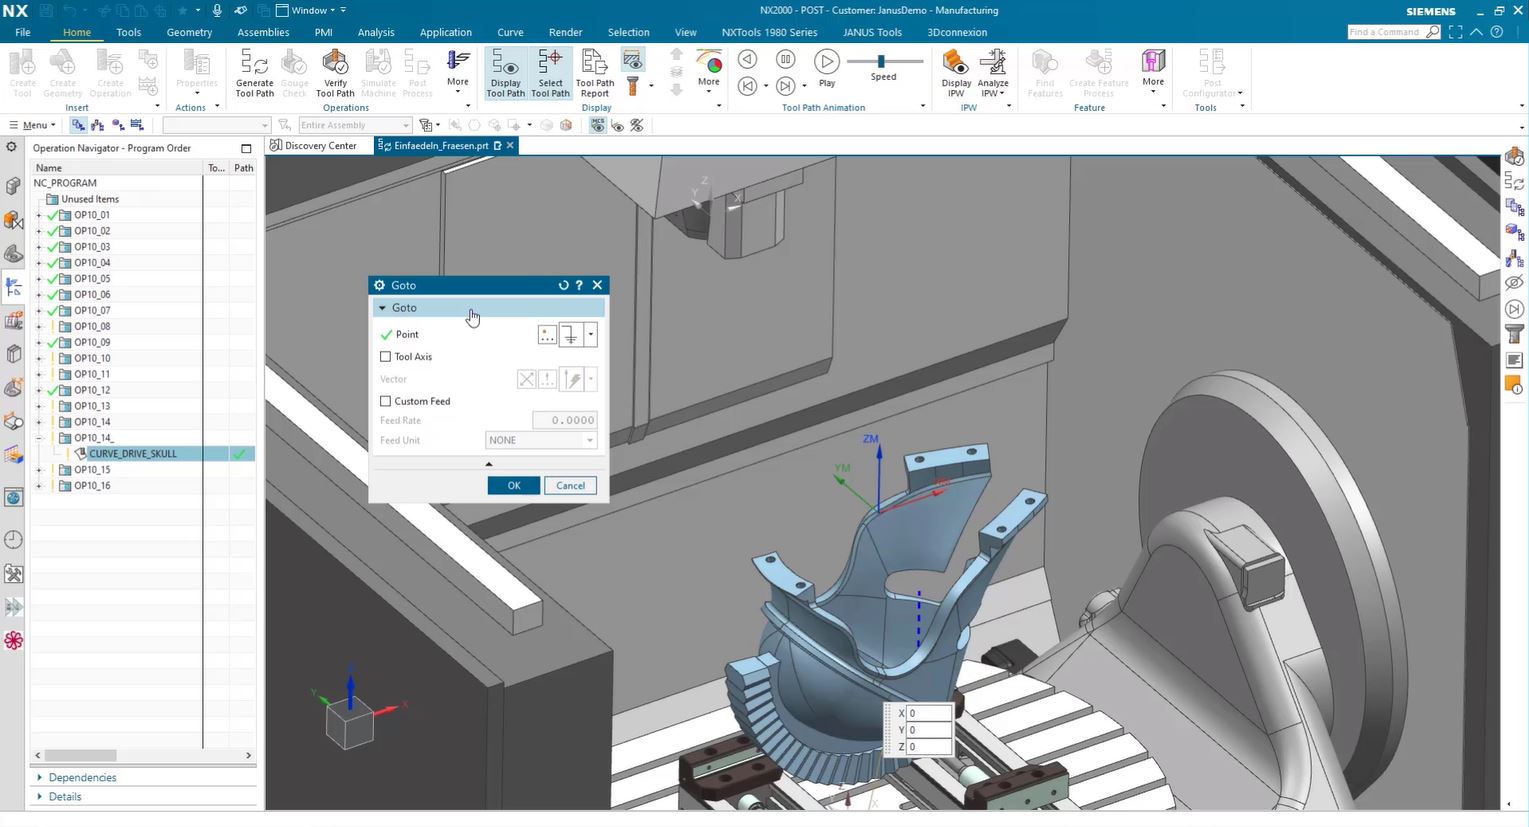
Task: Expand the OP10_15 tree node
Action: tap(39, 470)
